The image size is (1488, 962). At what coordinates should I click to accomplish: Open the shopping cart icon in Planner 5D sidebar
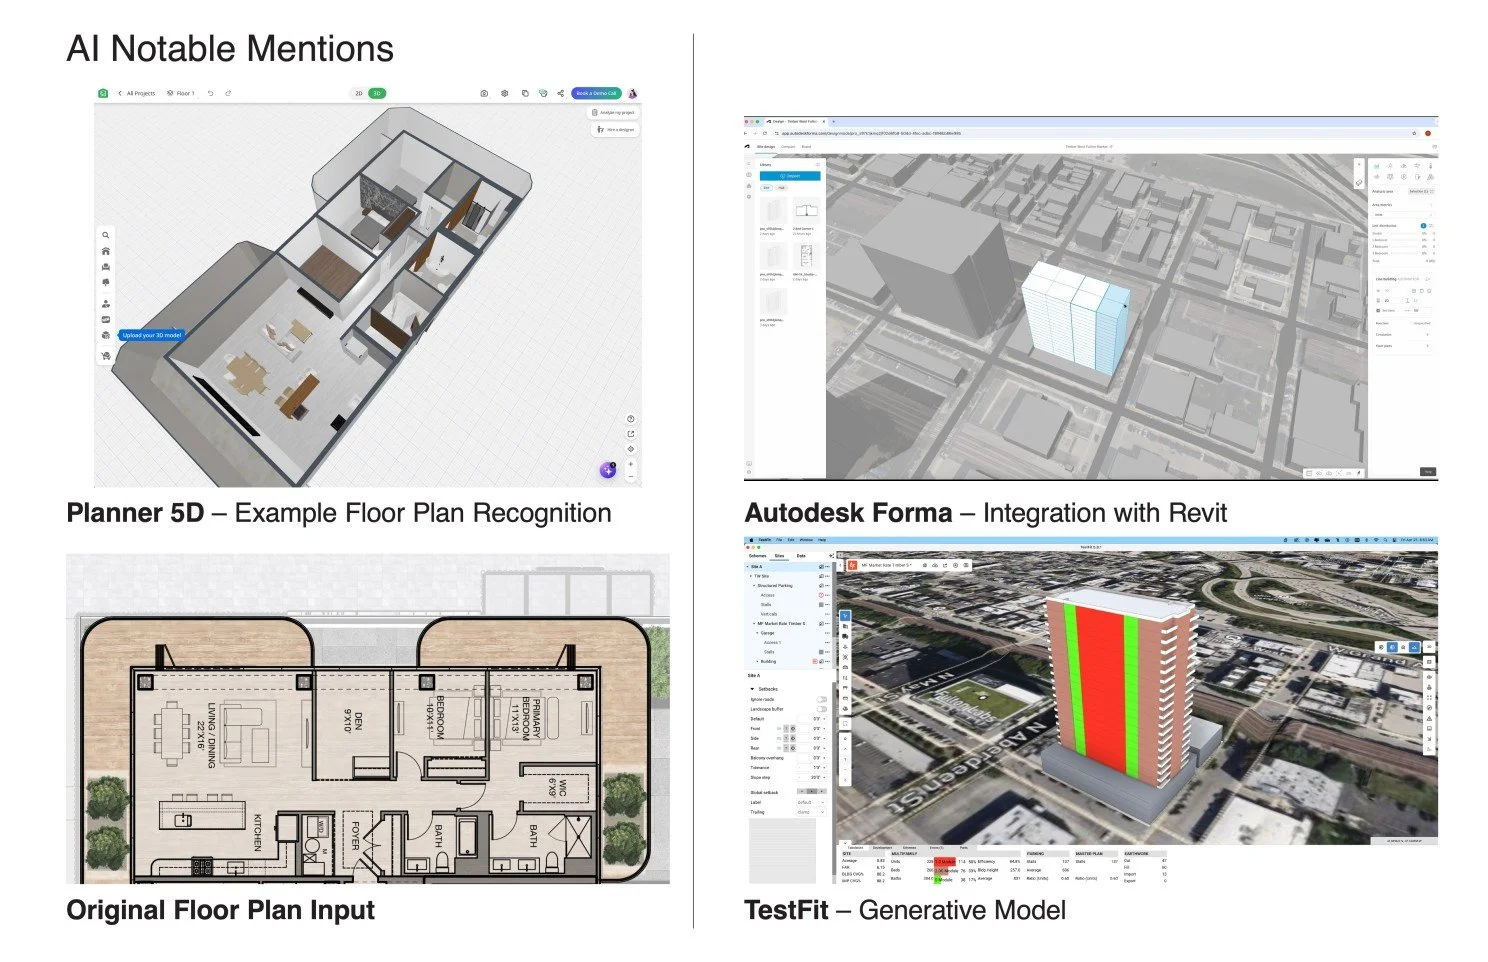pyautogui.click(x=106, y=356)
